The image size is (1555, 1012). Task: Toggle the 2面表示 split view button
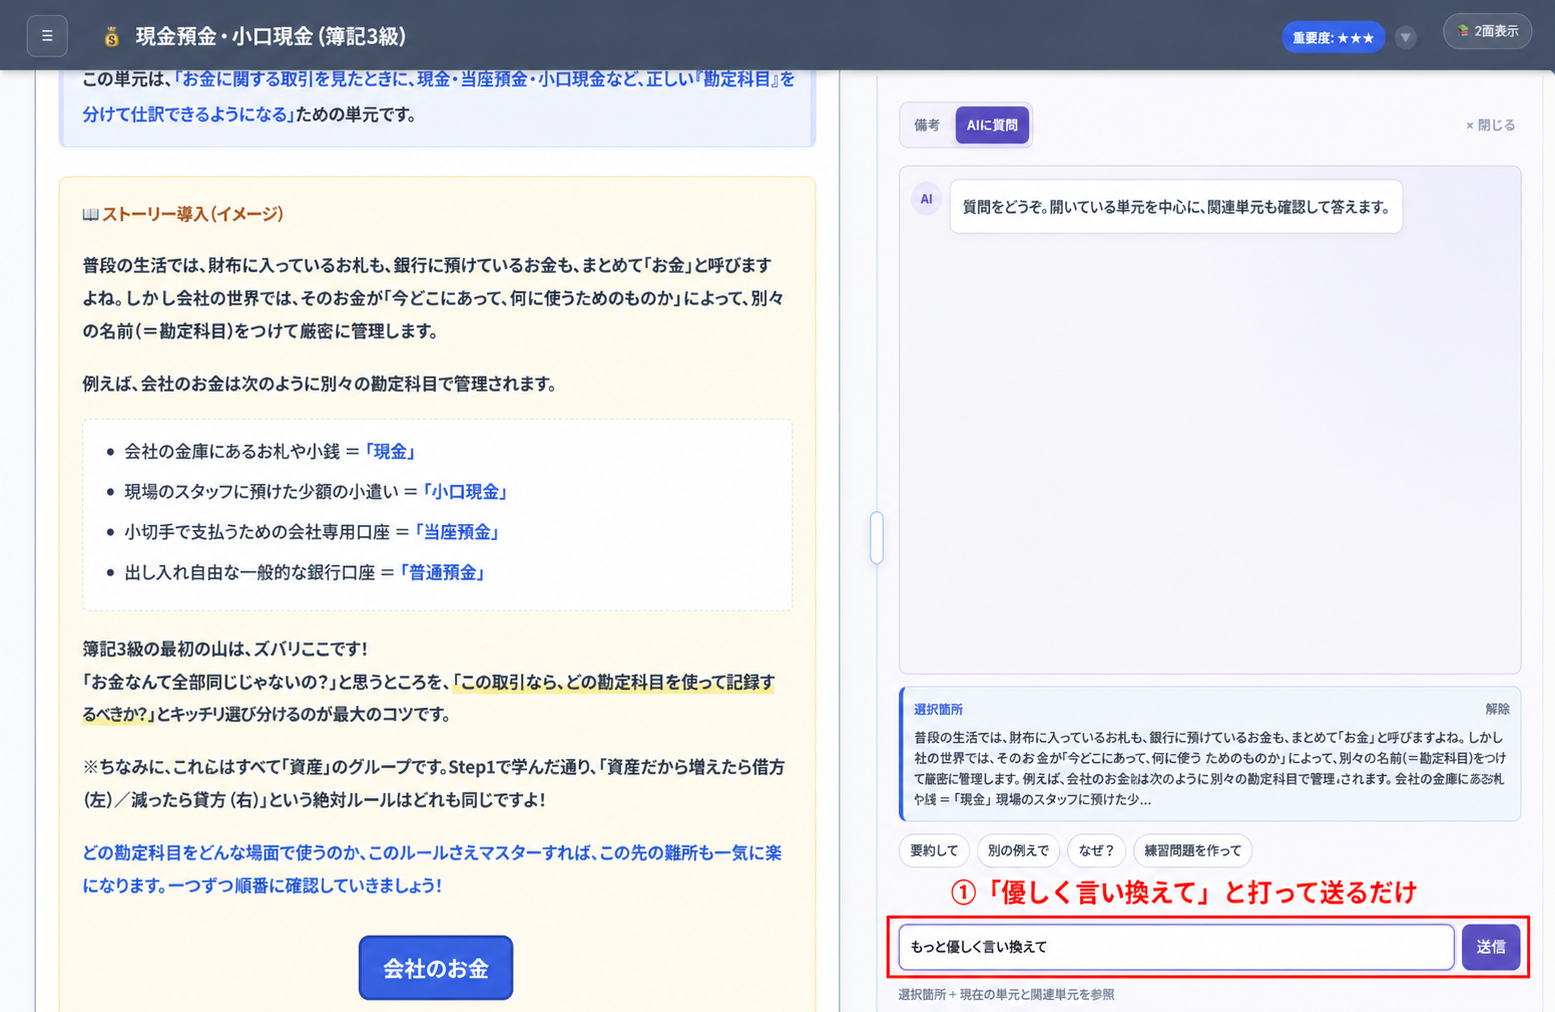1487,31
